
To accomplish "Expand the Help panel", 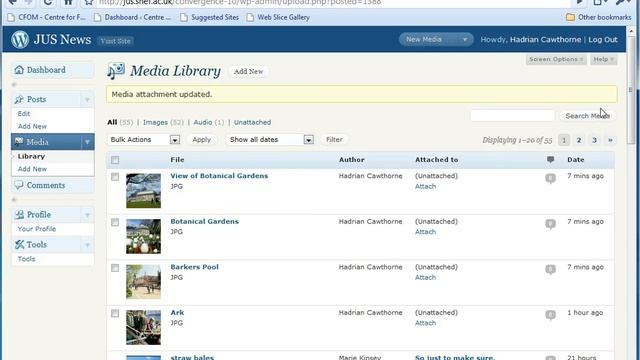I will (x=603, y=59).
